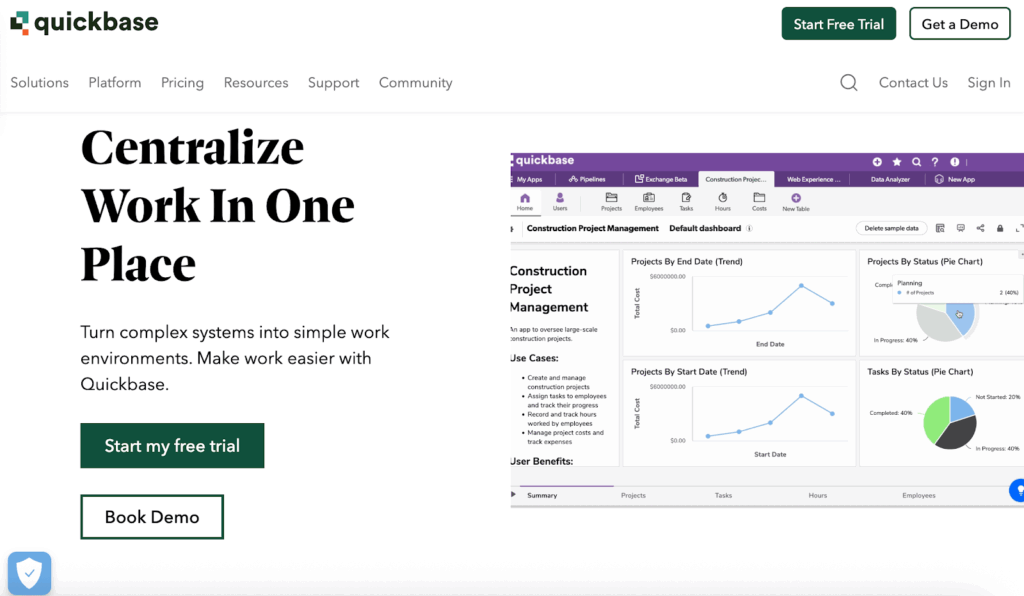Image resolution: width=1024 pixels, height=596 pixels.
Task: Open the Home icon in app toolbar
Action: tap(525, 202)
